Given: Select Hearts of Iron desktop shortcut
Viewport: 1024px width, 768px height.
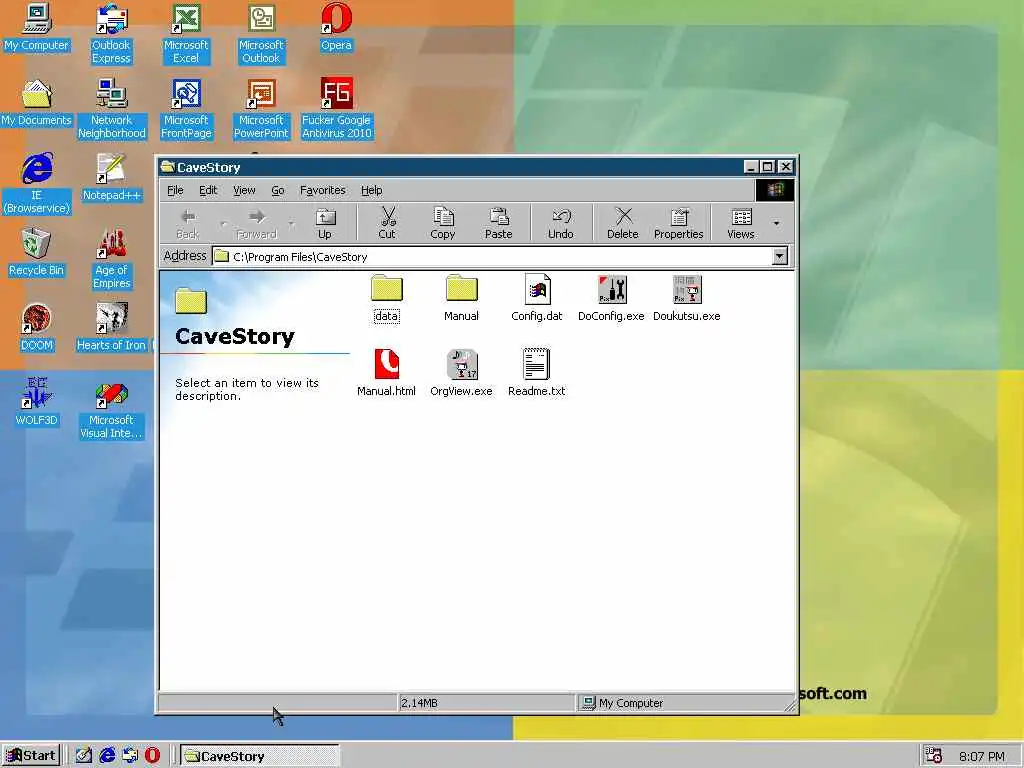Looking at the screenshot, I should point(112,328).
